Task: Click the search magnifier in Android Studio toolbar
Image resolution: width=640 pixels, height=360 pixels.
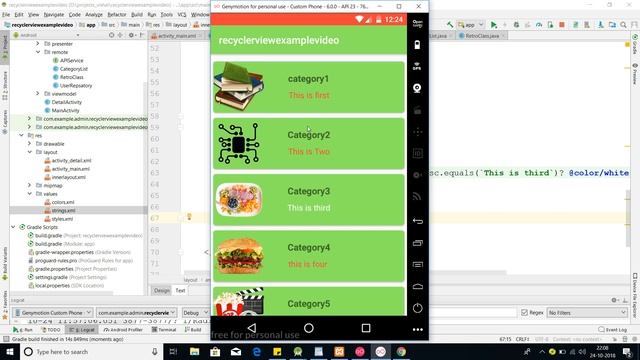Action: pyautogui.click(x=623, y=25)
